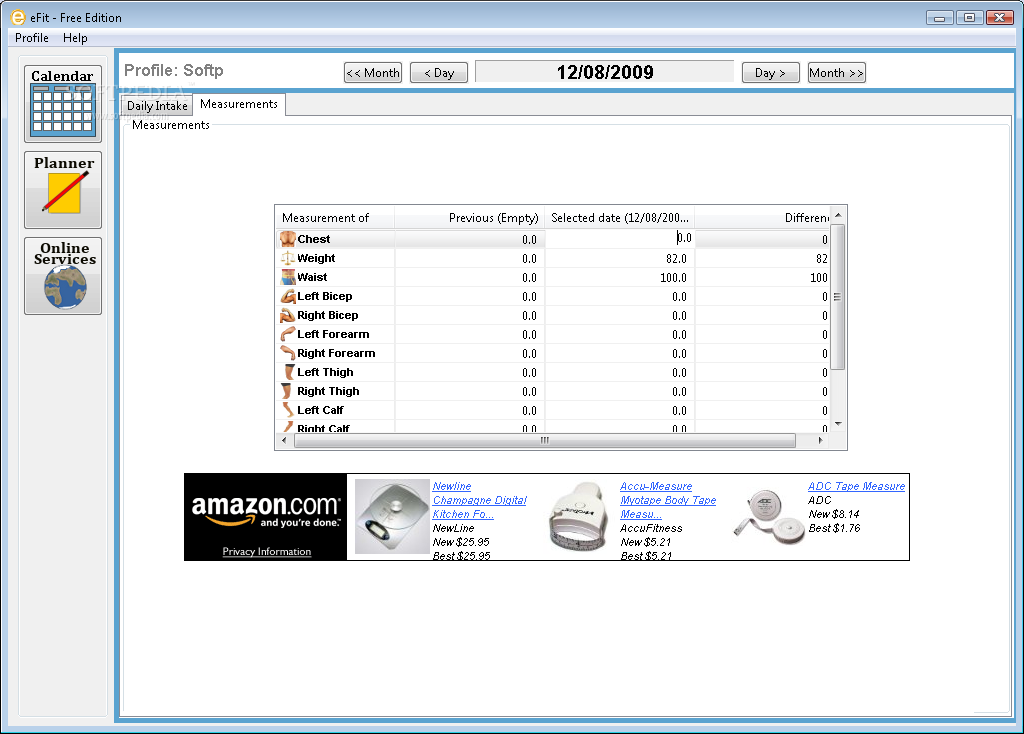Select the Right Thigh row label
This screenshot has width=1024, height=734.
tap(328, 391)
